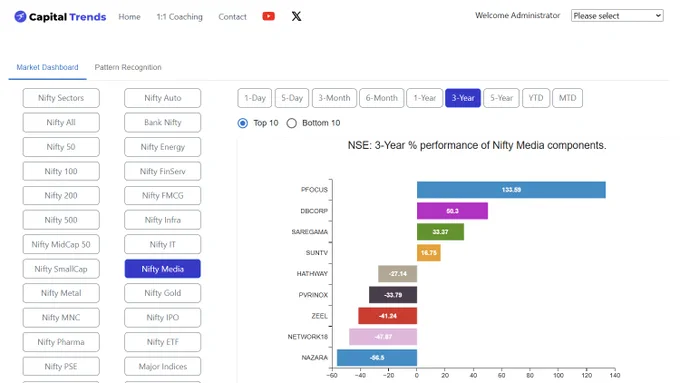Click the PFOCUS axis label
This screenshot has height=383, width=680.
tap(314, 190)
